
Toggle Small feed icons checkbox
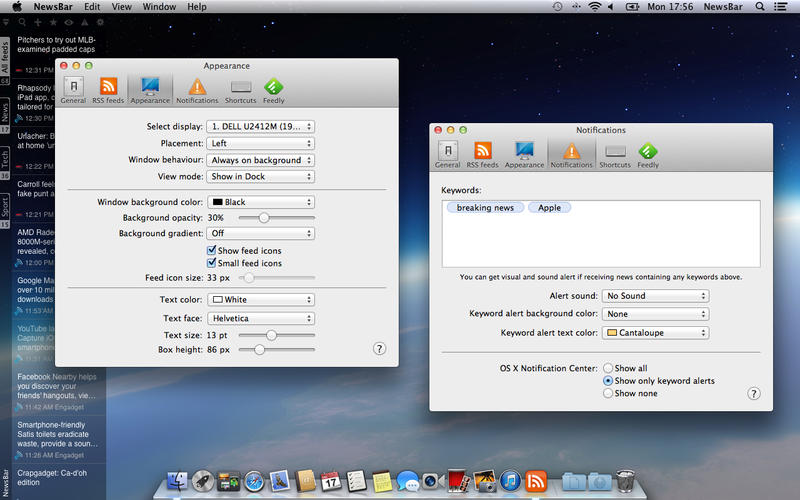[x=211, y=263]
